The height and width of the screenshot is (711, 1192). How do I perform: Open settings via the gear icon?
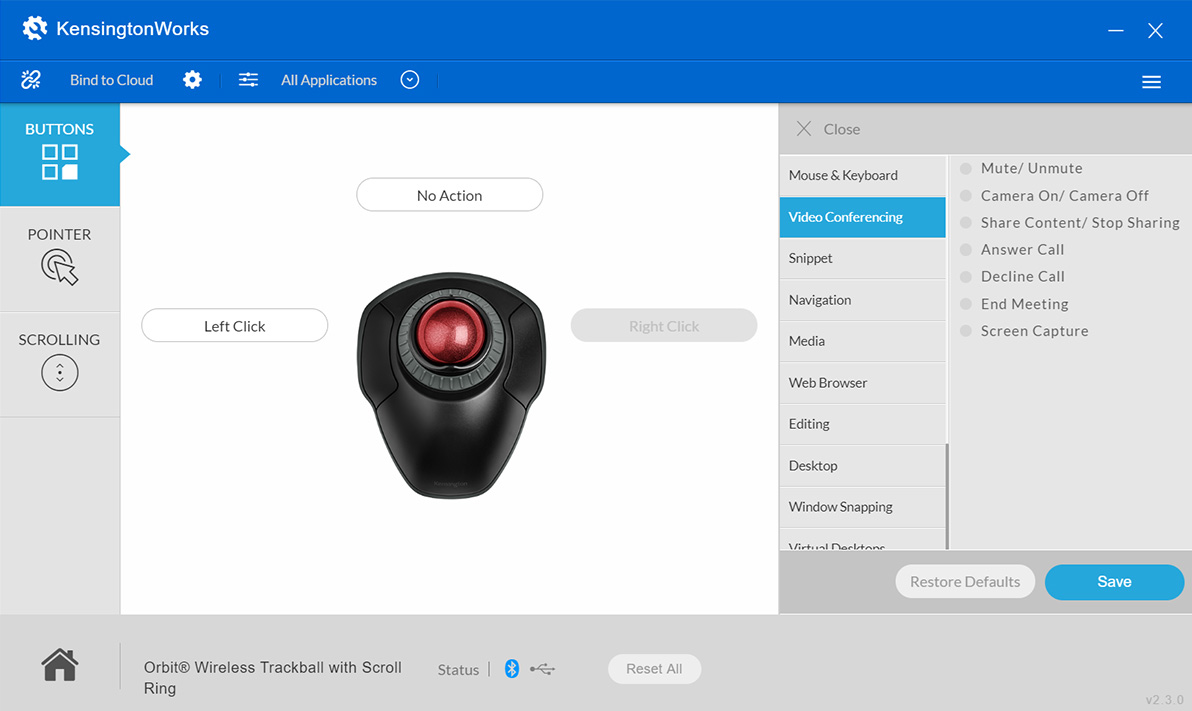coord(192,80)
